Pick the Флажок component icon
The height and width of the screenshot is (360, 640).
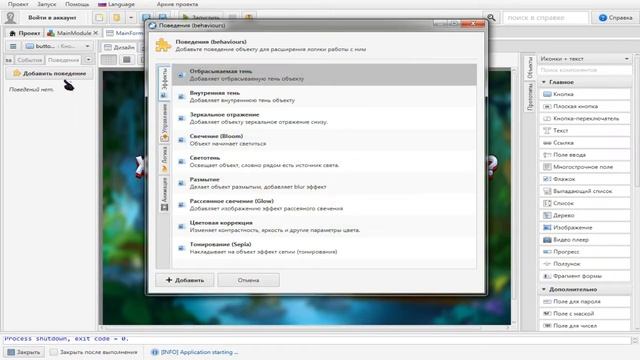coord(547,179)
